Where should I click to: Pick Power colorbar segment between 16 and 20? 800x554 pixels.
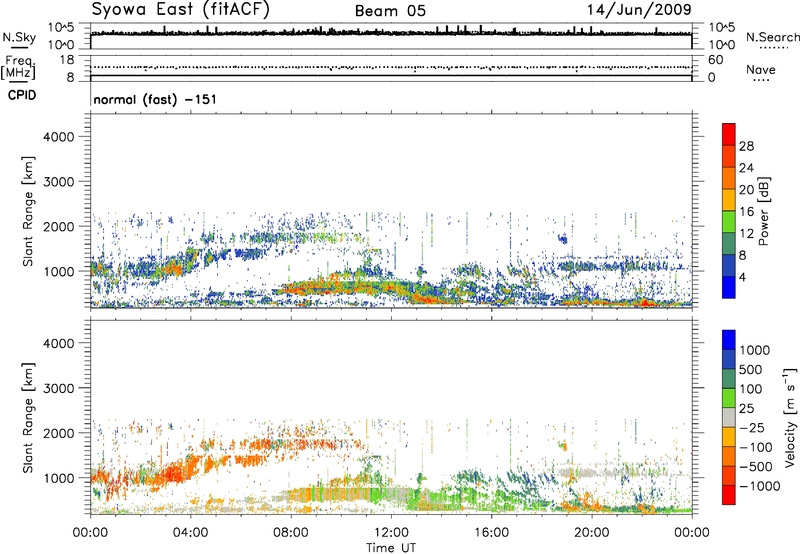pos(729,200)
